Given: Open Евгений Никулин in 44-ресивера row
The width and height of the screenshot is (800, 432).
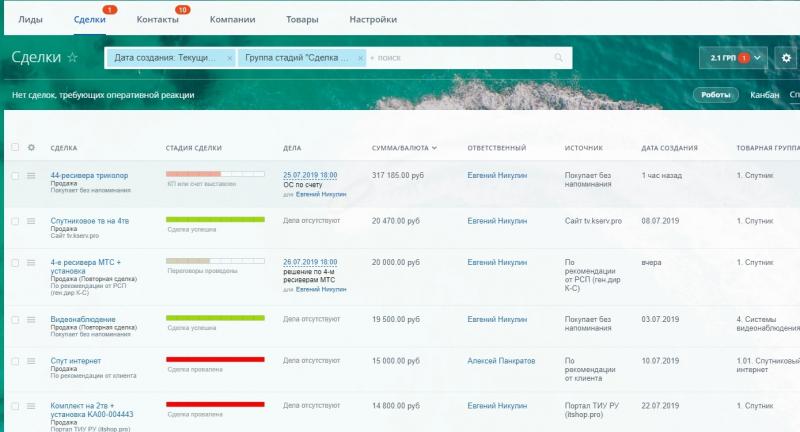Looking at the screenshot, I should 497,175.
